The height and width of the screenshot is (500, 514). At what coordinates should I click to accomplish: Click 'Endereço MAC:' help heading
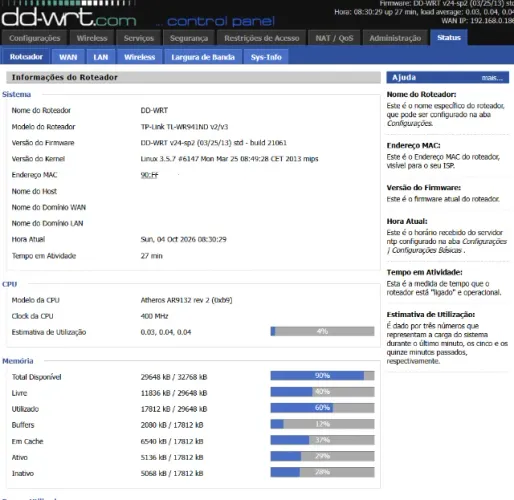click(413, 145)
